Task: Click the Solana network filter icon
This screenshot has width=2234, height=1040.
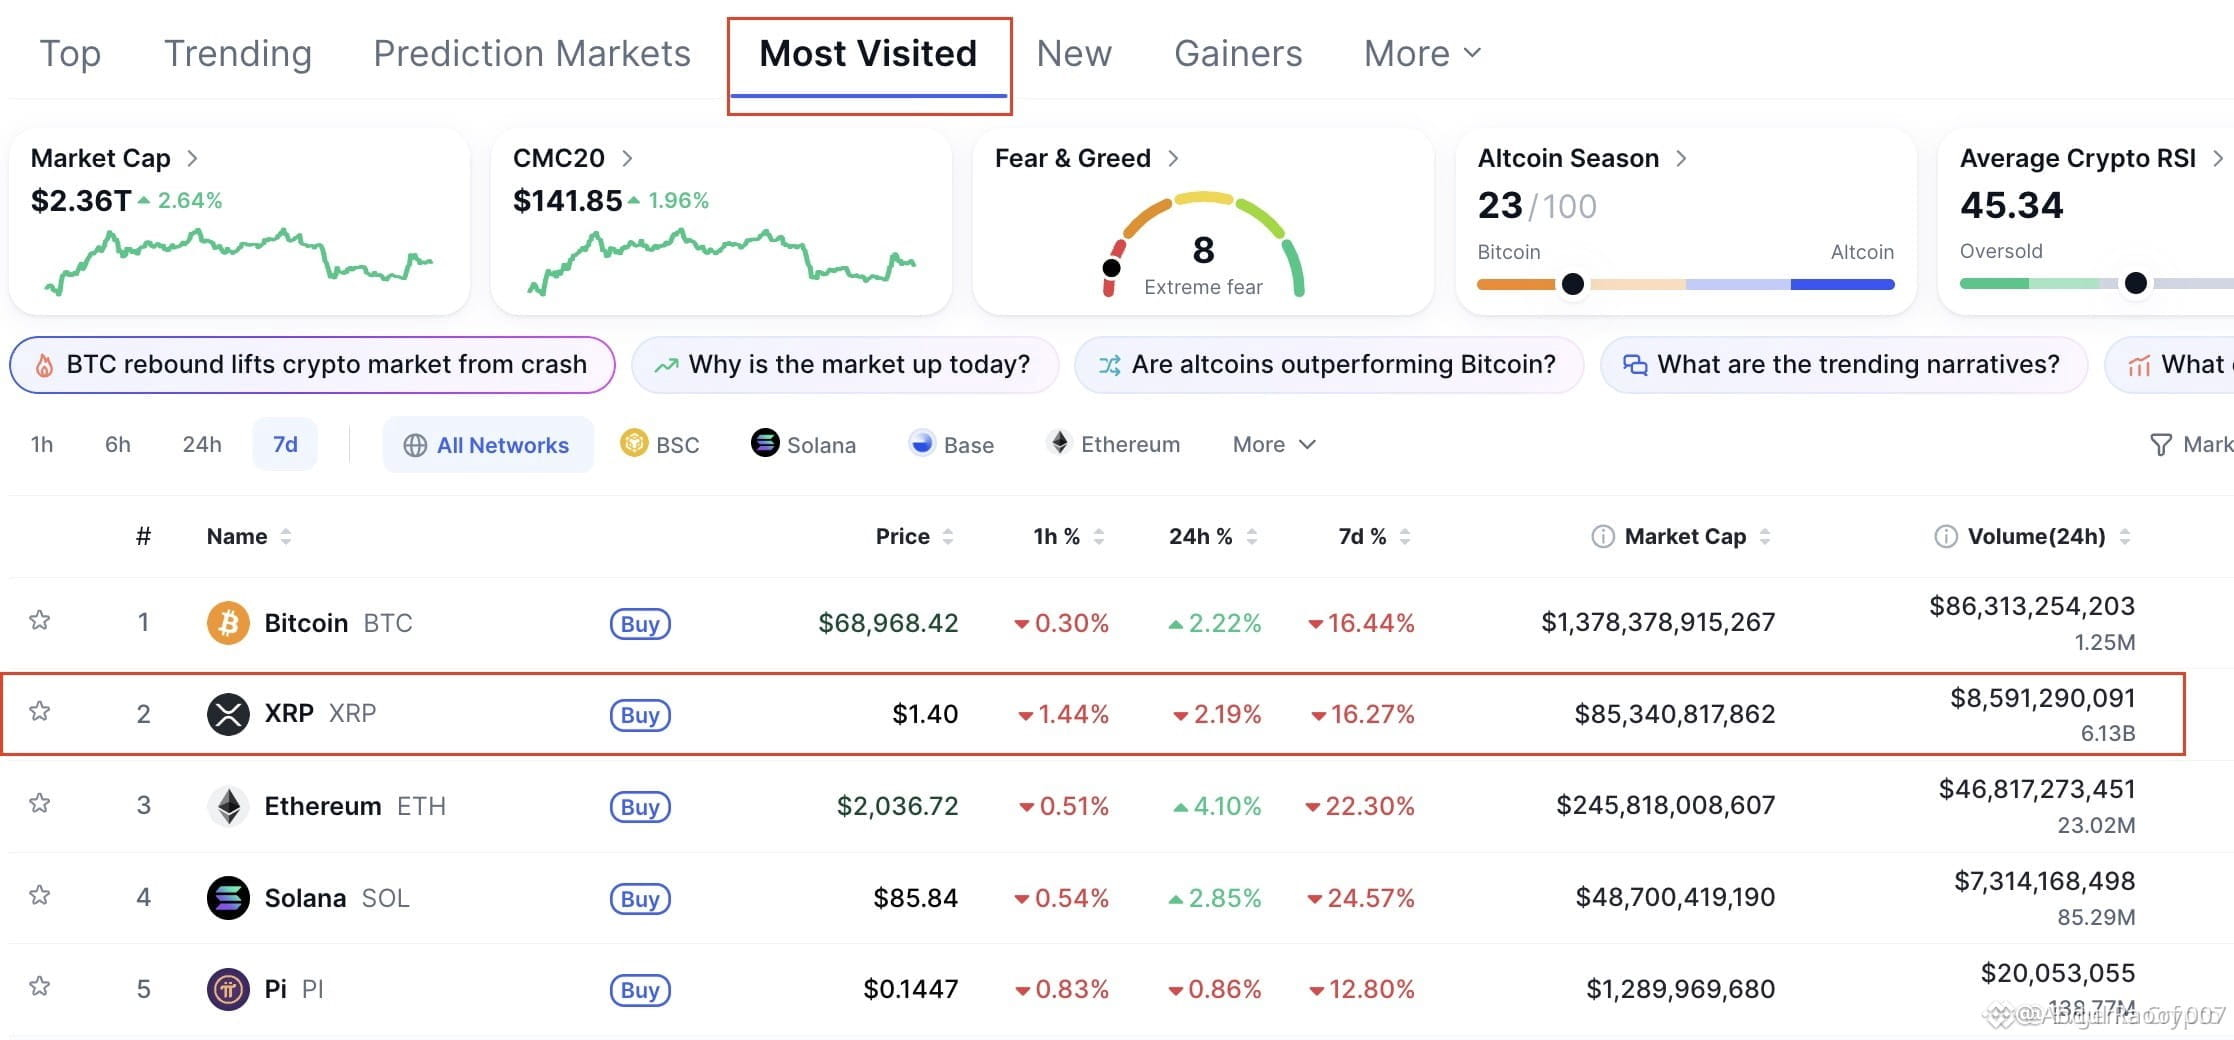Action: [x=765, y=443]
